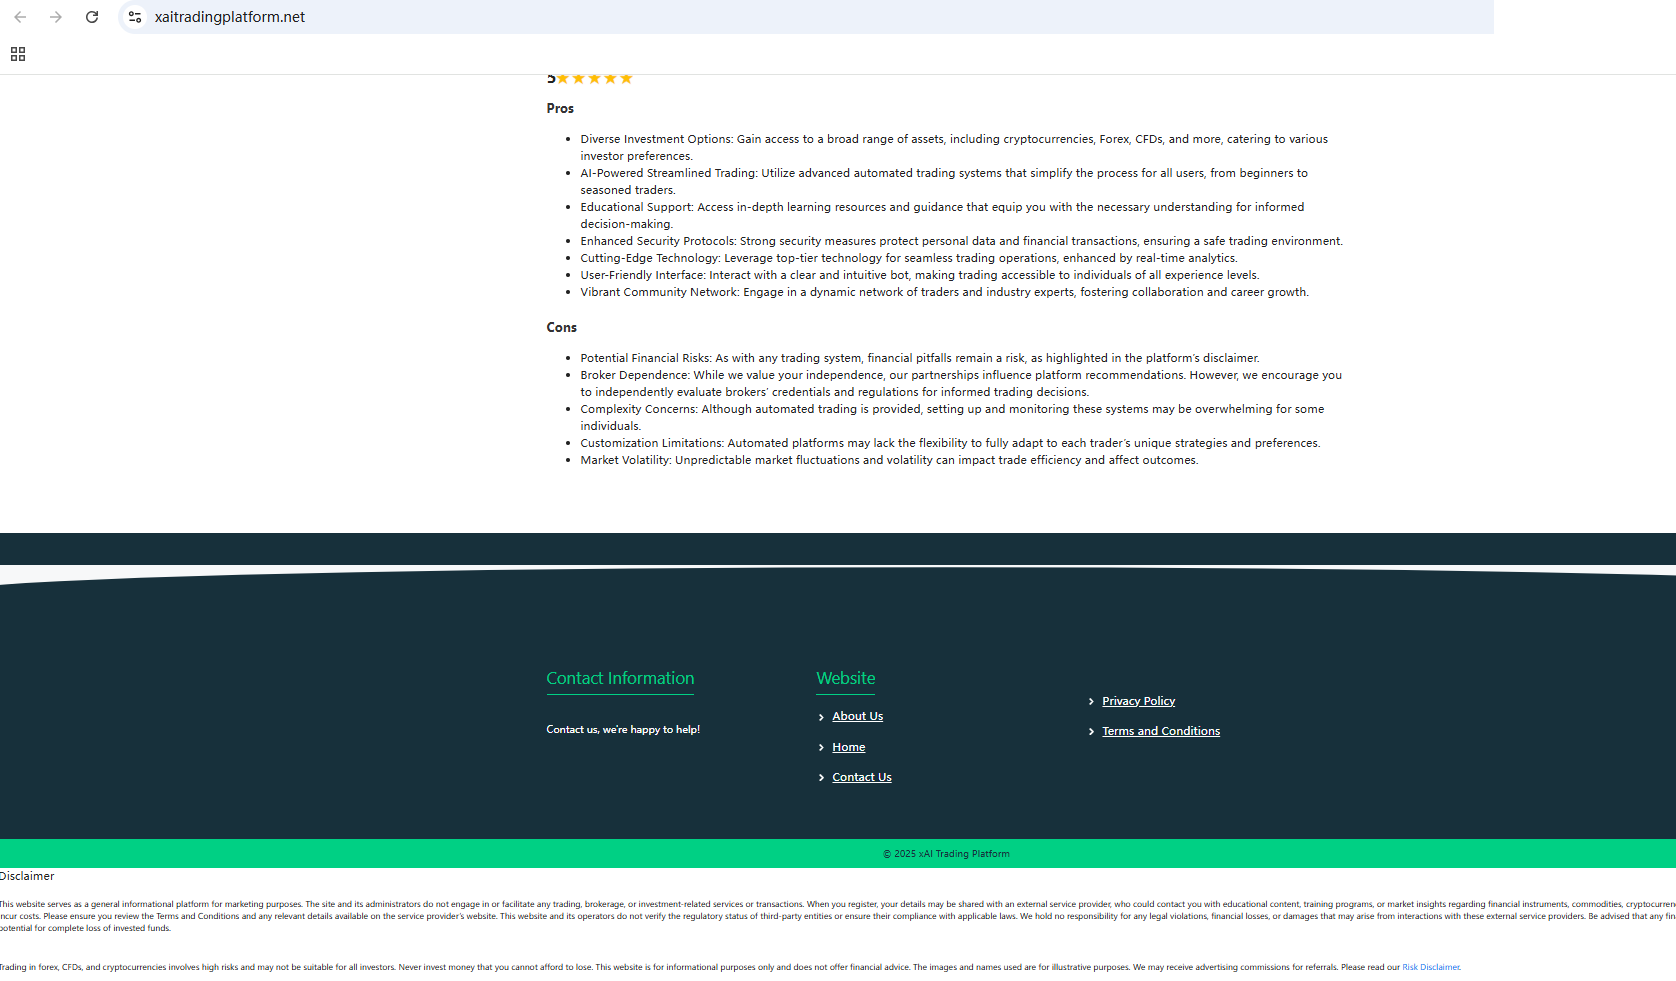Select the Broker Dependence bullet
Screen dimensions: 1676x981
[x=961, y=383]
